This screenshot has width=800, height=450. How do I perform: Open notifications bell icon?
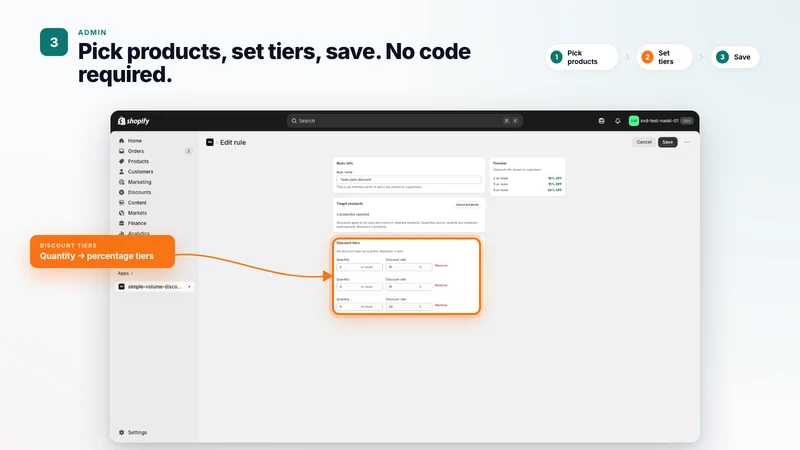click(x=617, y=121)
